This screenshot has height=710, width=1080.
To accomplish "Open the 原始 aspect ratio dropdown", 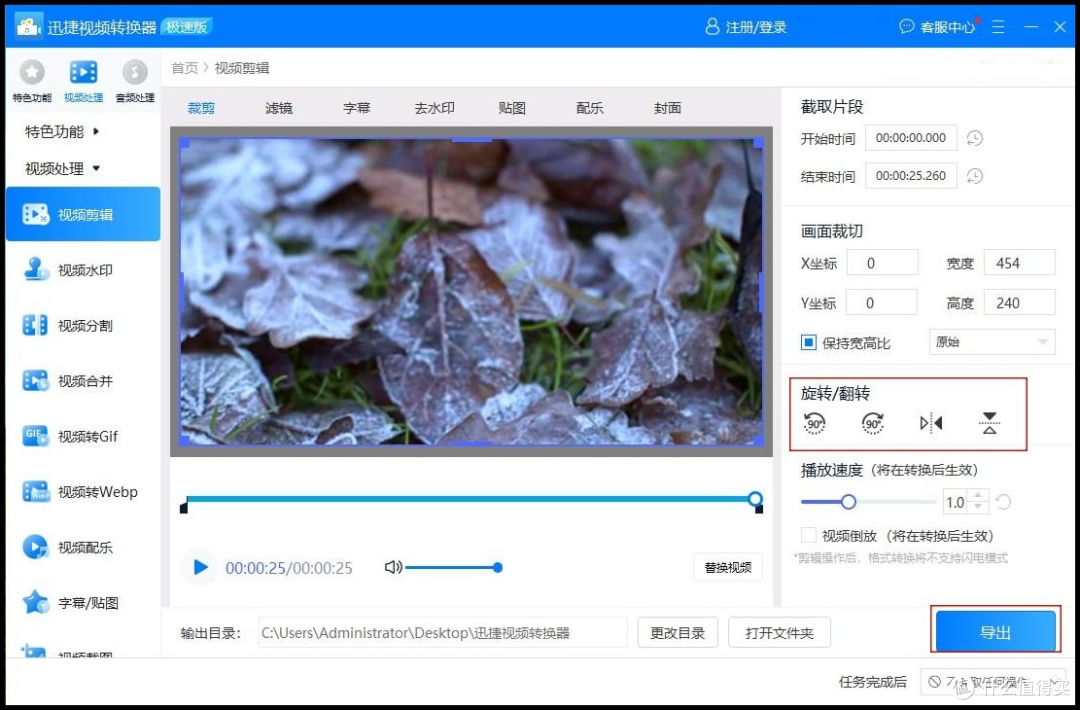I will [992, 342].
